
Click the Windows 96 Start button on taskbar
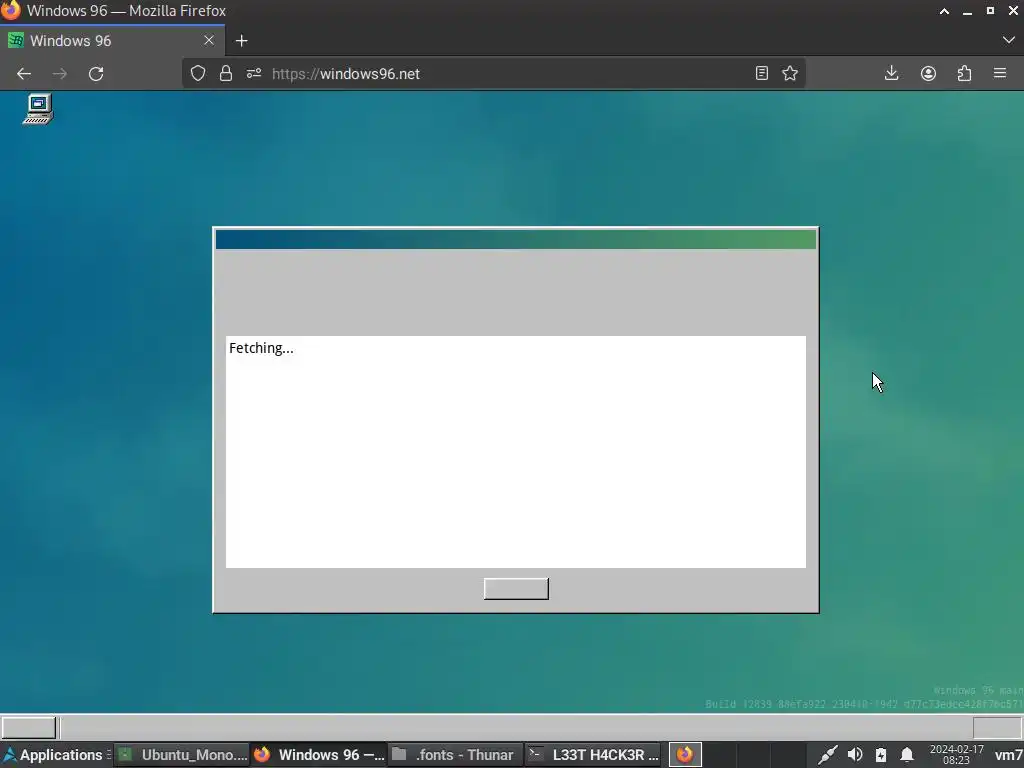pyautogui.click(x=29, y=728)
